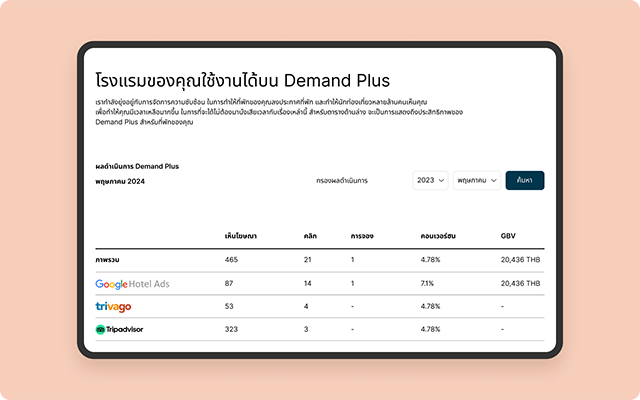This screenshot has width=640, height=400.
Task: Click the GBV column header
Action: pyautogui.click(x=508, y=236)
